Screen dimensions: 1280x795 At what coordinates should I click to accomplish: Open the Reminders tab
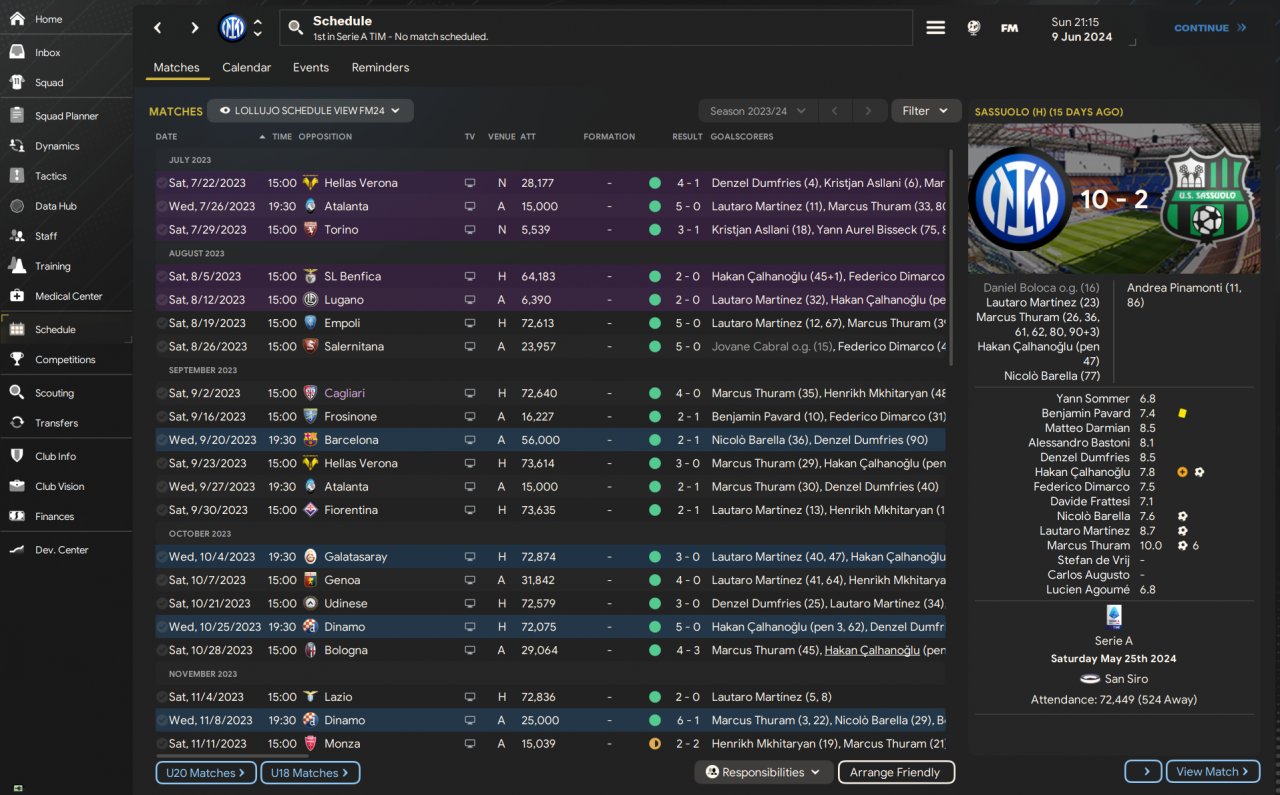tap(380, 68)
